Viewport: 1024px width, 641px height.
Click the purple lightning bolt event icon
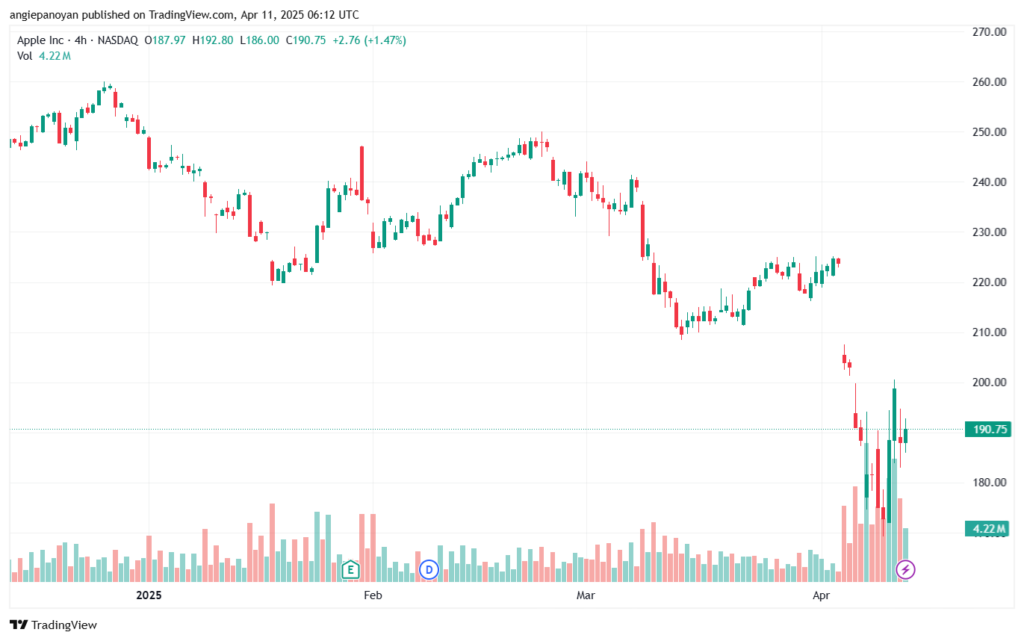click(905, 570)
